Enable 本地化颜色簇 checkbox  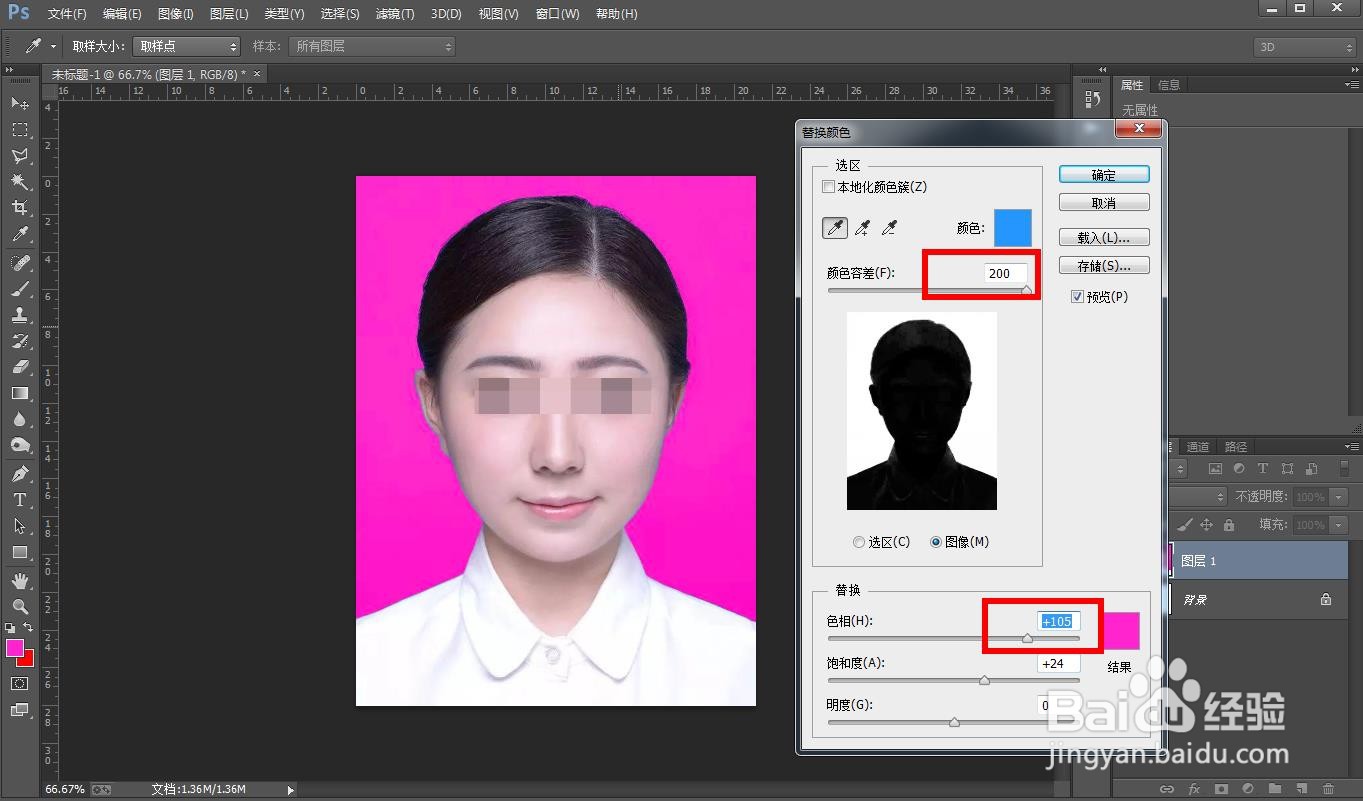tap(828, 187)
